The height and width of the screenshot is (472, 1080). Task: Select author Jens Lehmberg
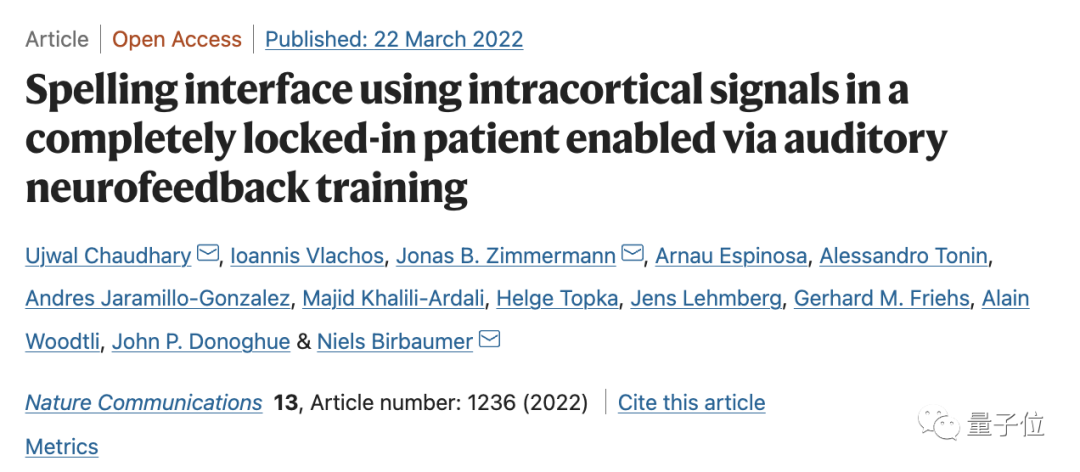708,299
